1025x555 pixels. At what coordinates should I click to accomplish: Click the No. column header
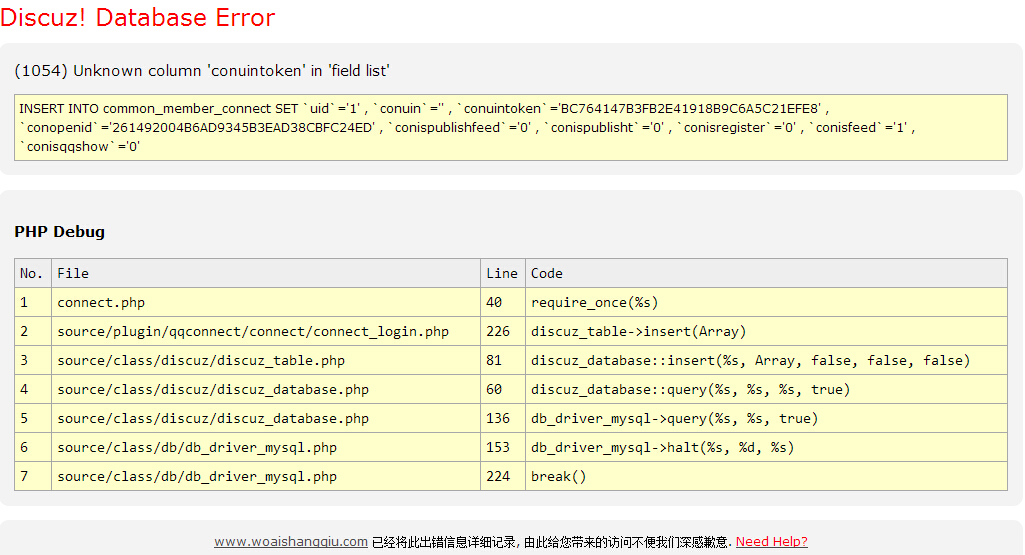tap(33, 273)
